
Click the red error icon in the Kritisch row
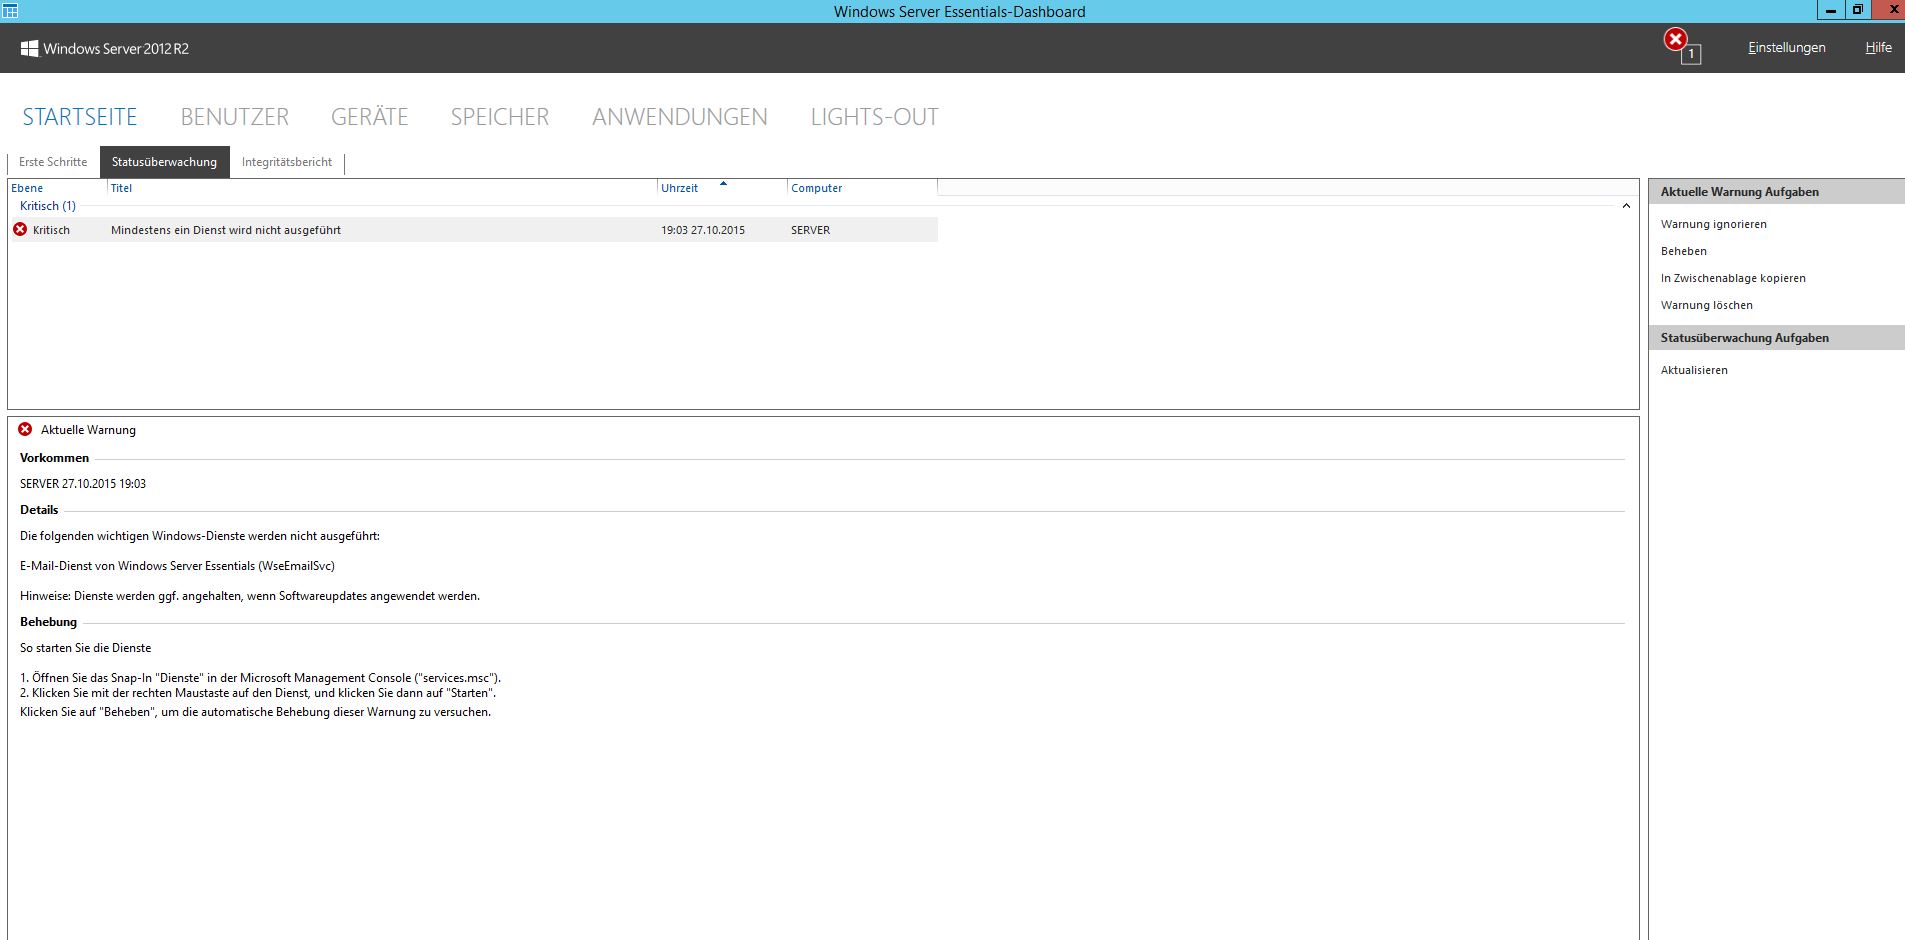tap(20, 230)
